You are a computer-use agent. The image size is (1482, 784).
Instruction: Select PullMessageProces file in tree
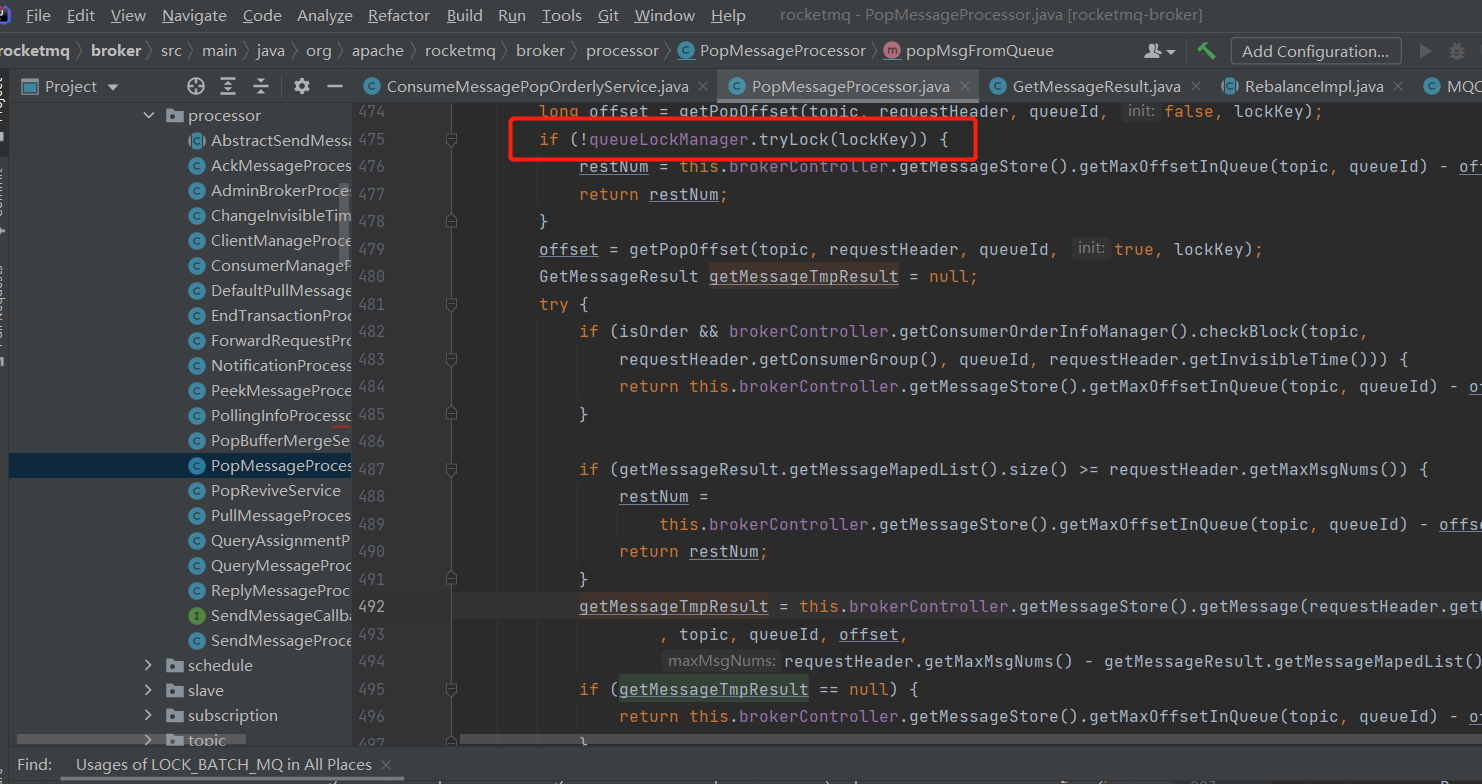180,516
